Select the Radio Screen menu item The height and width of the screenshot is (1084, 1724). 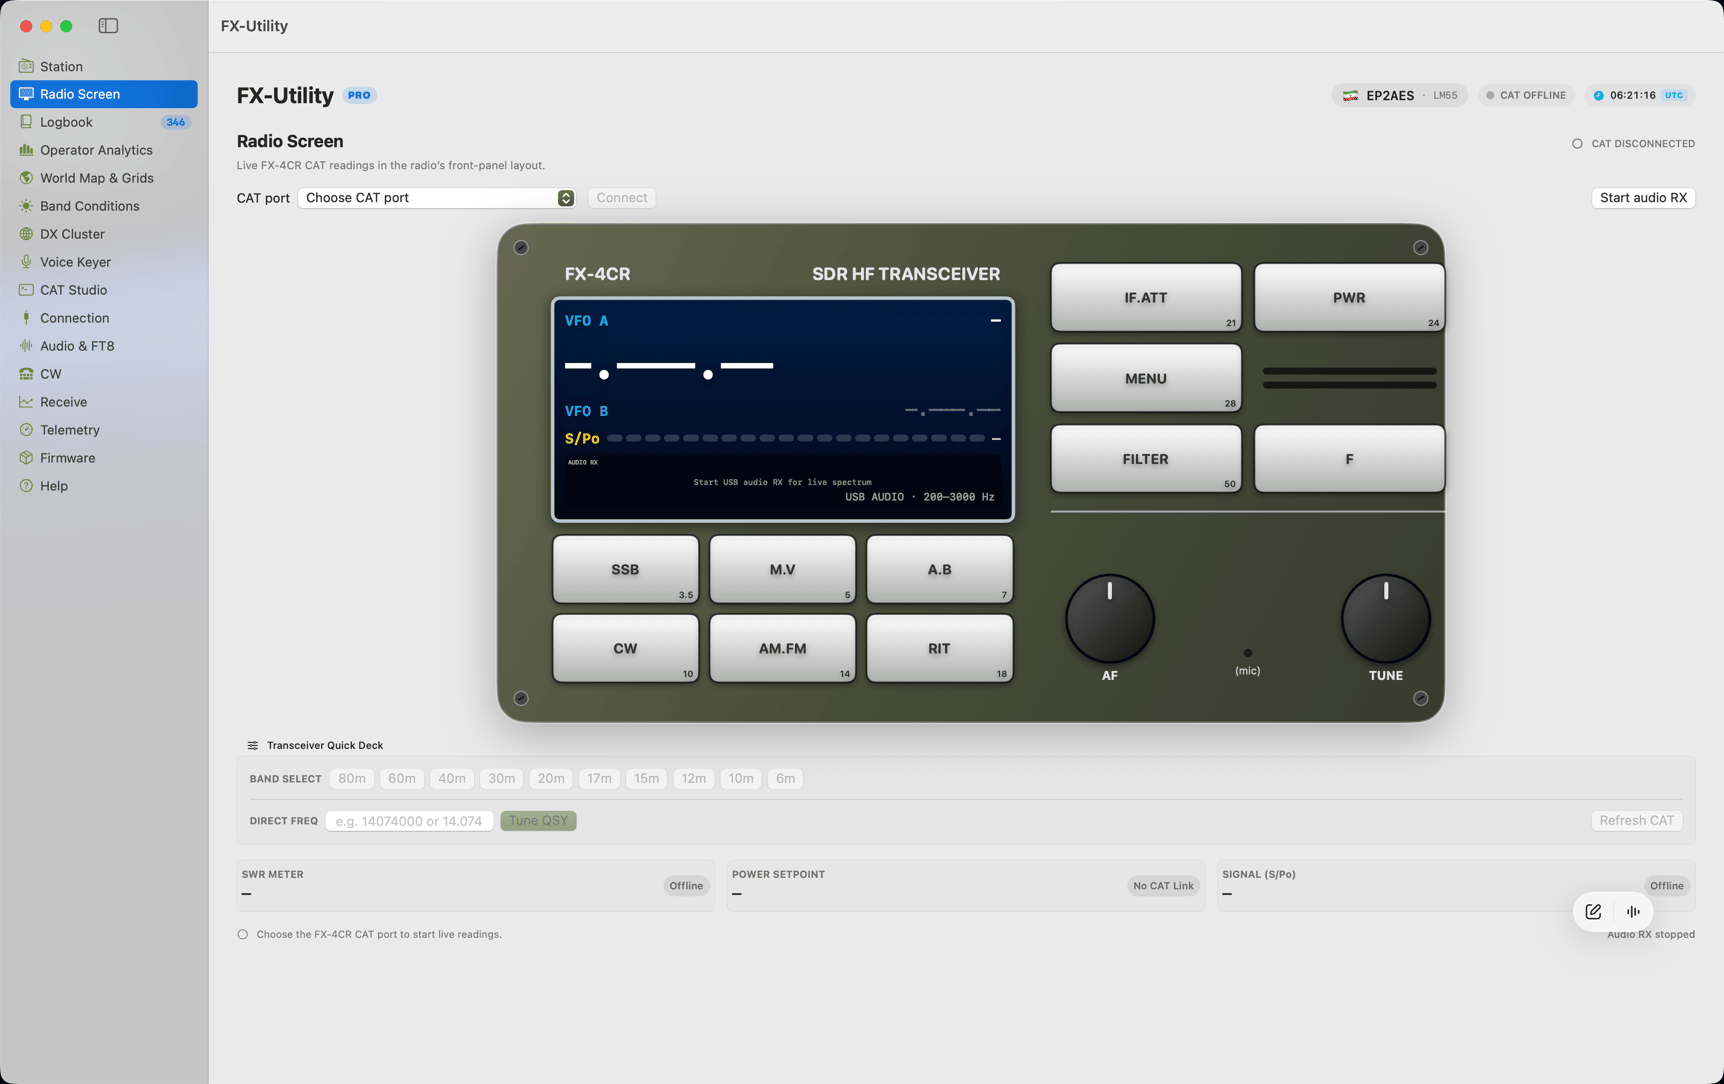pos(104,94)
